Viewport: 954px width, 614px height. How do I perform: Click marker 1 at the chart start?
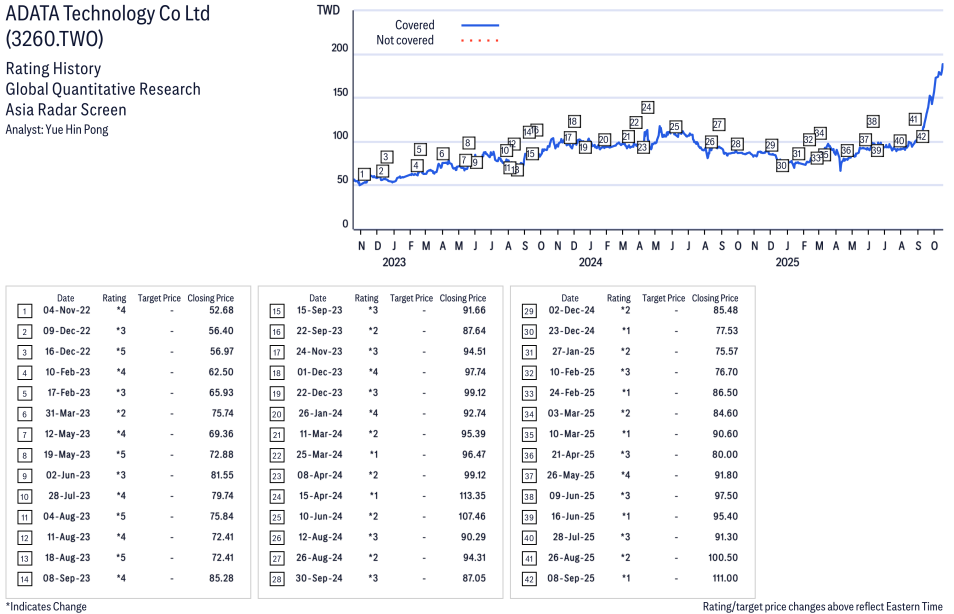[x=362, y=174]
